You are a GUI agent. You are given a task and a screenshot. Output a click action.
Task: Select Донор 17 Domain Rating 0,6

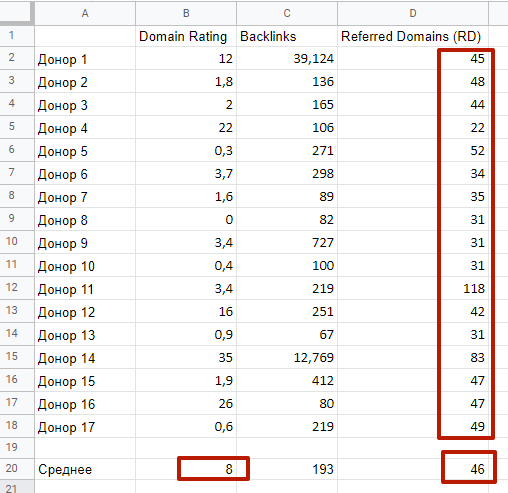[186, 426]
